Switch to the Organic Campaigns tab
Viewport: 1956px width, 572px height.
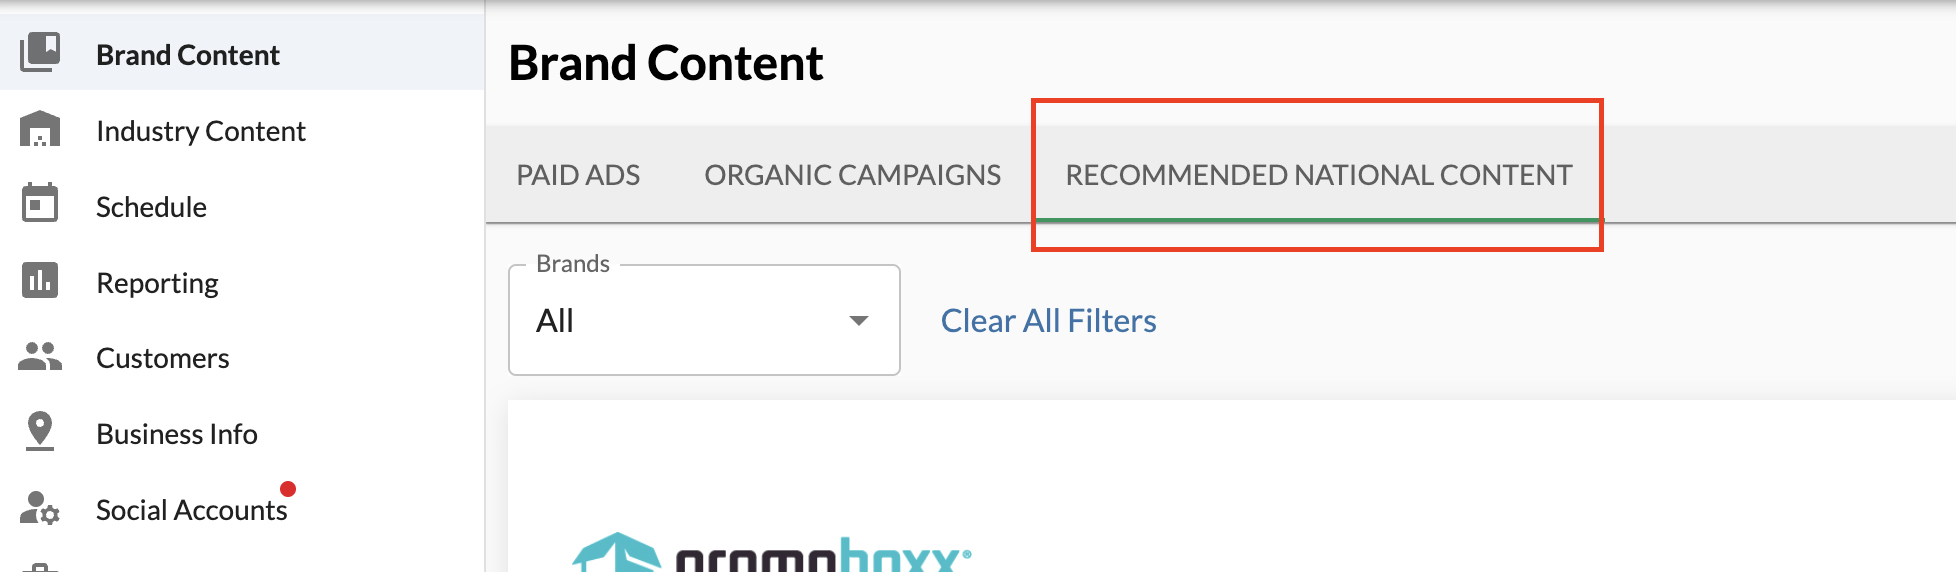coord(852,175)
